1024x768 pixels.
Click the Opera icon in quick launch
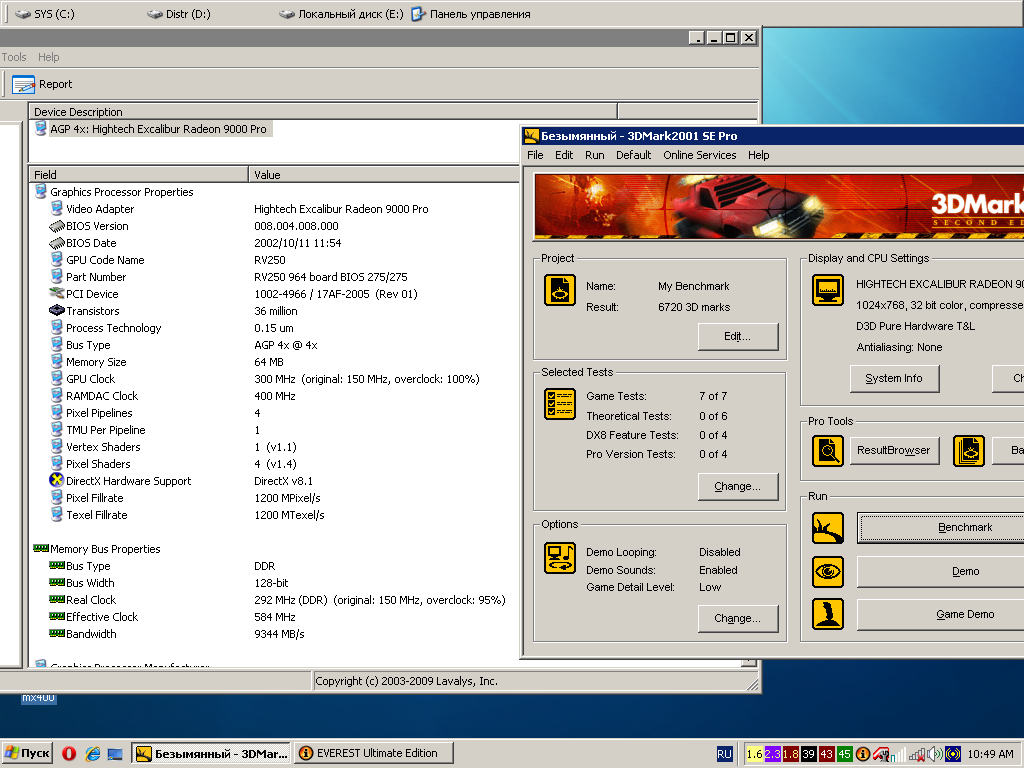[69, 754]
